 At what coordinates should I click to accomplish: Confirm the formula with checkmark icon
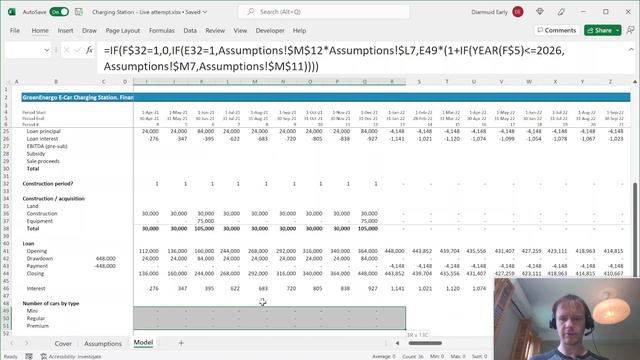[78, 50]
